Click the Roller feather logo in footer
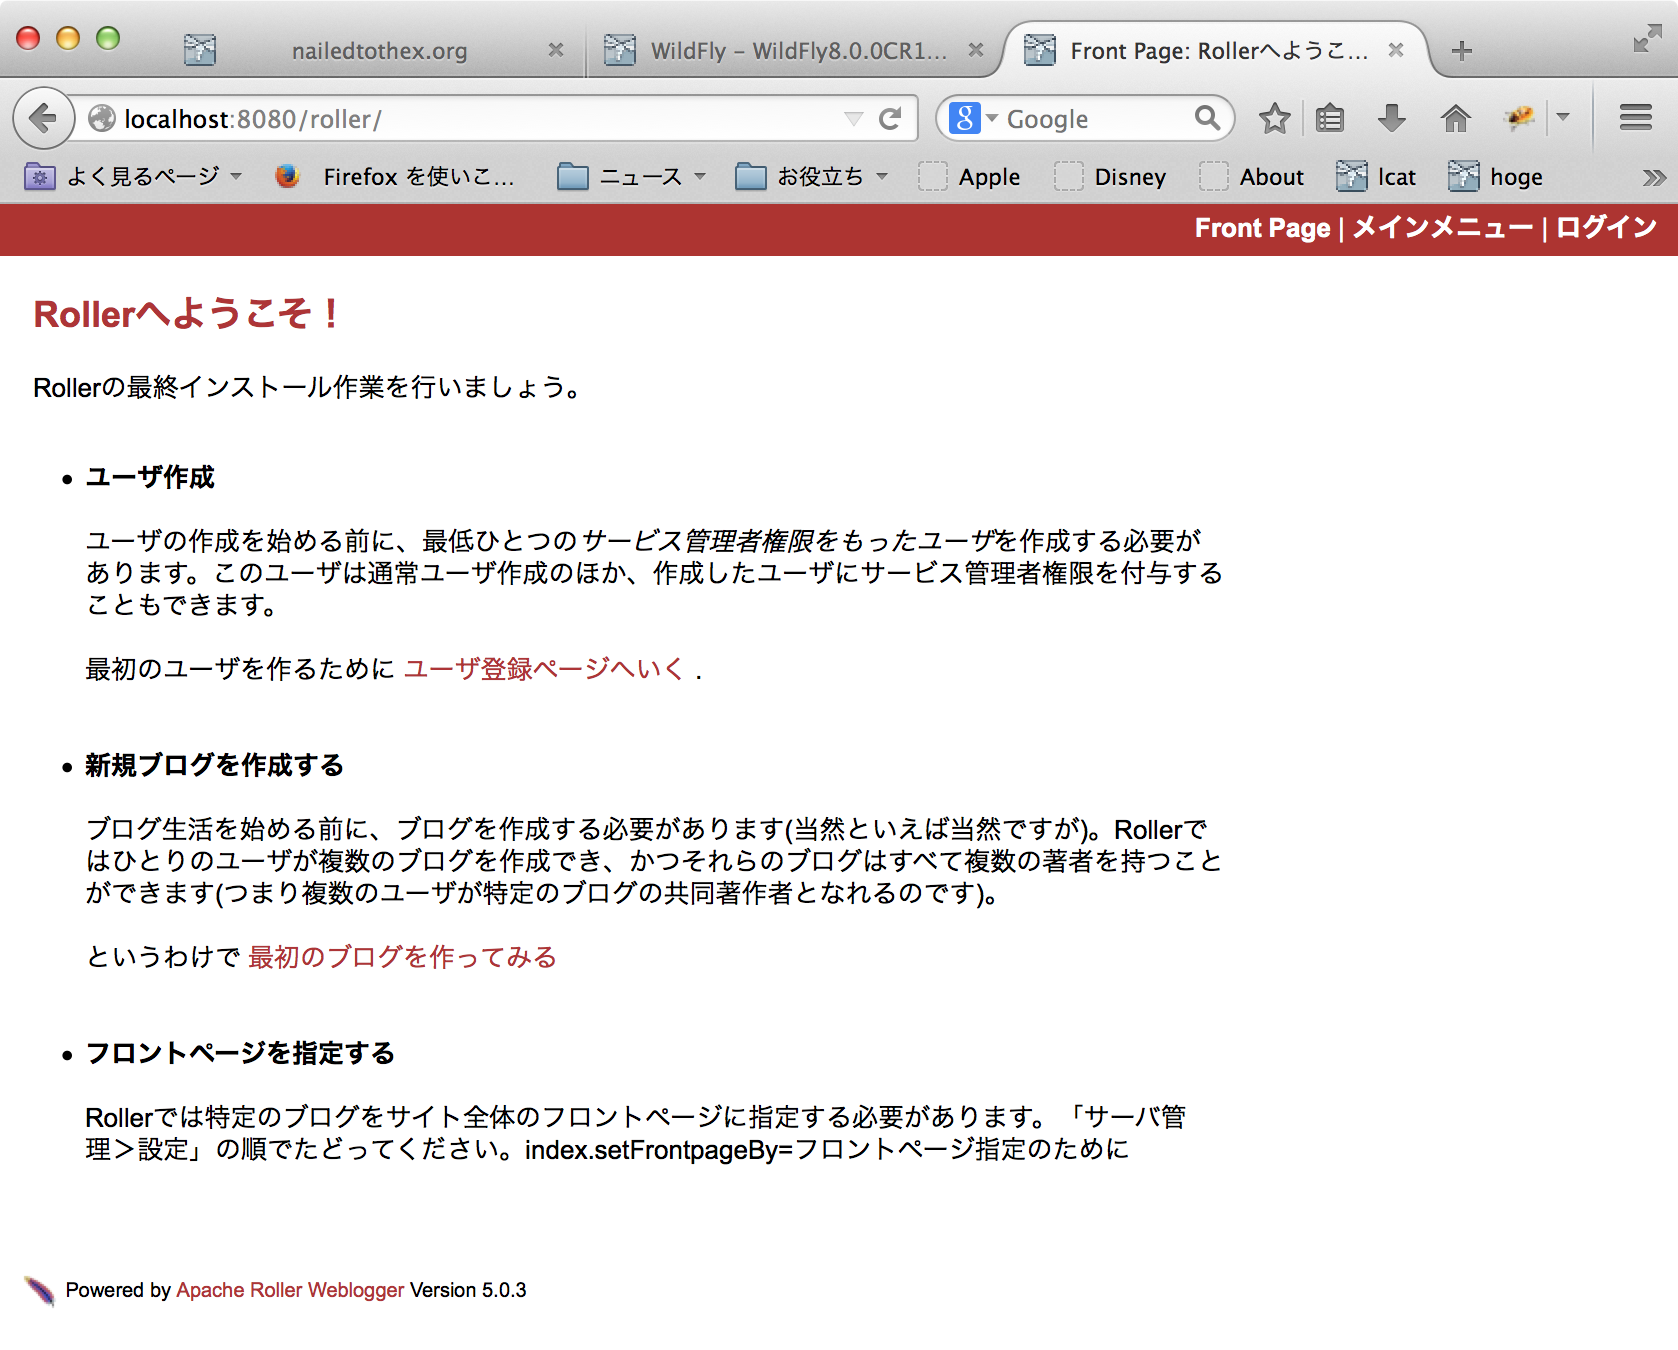The height and width of the screenshot is (1350, 1678). point(39,1291)
